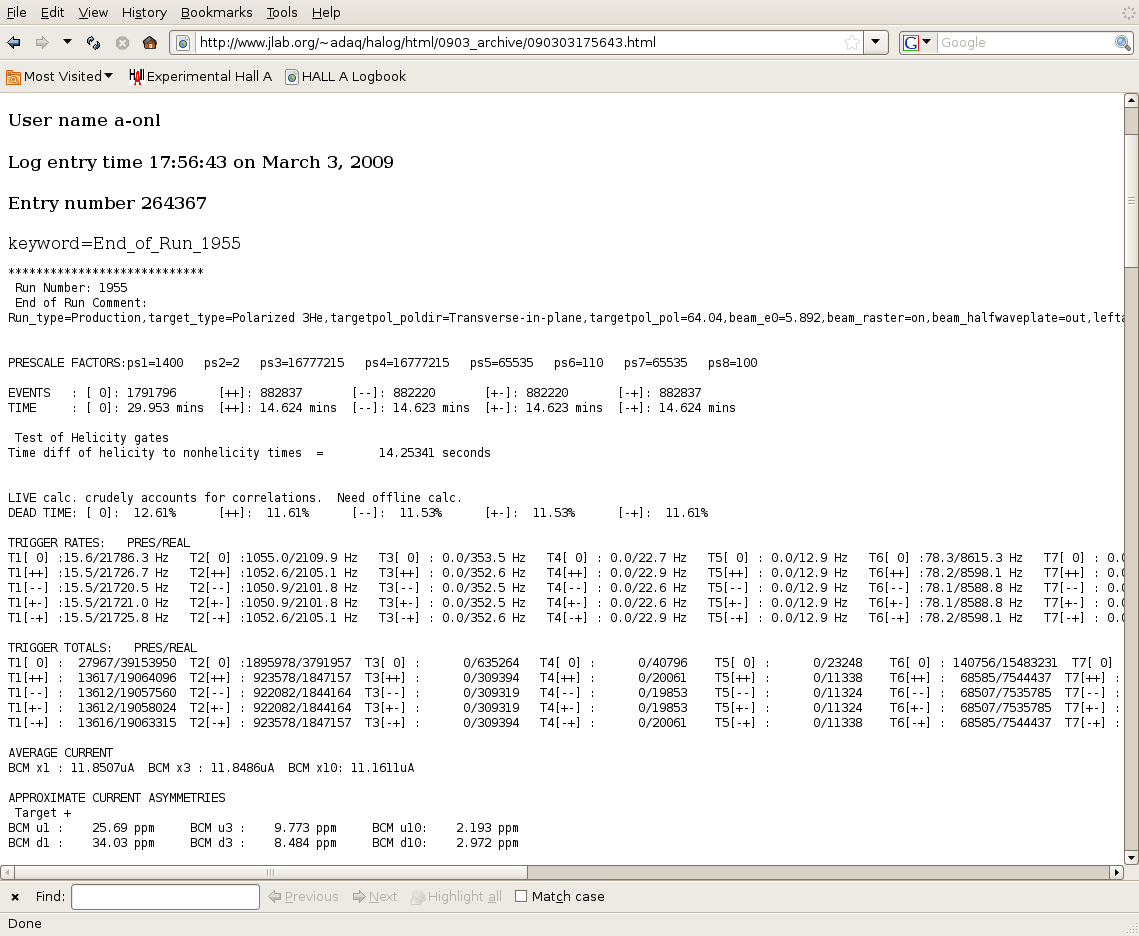The height and width of the screenshot is (936, 1139).
Task: Click the horizontal scrollbar left arrow
Action: pyautogui.click(x=7, y=872)
